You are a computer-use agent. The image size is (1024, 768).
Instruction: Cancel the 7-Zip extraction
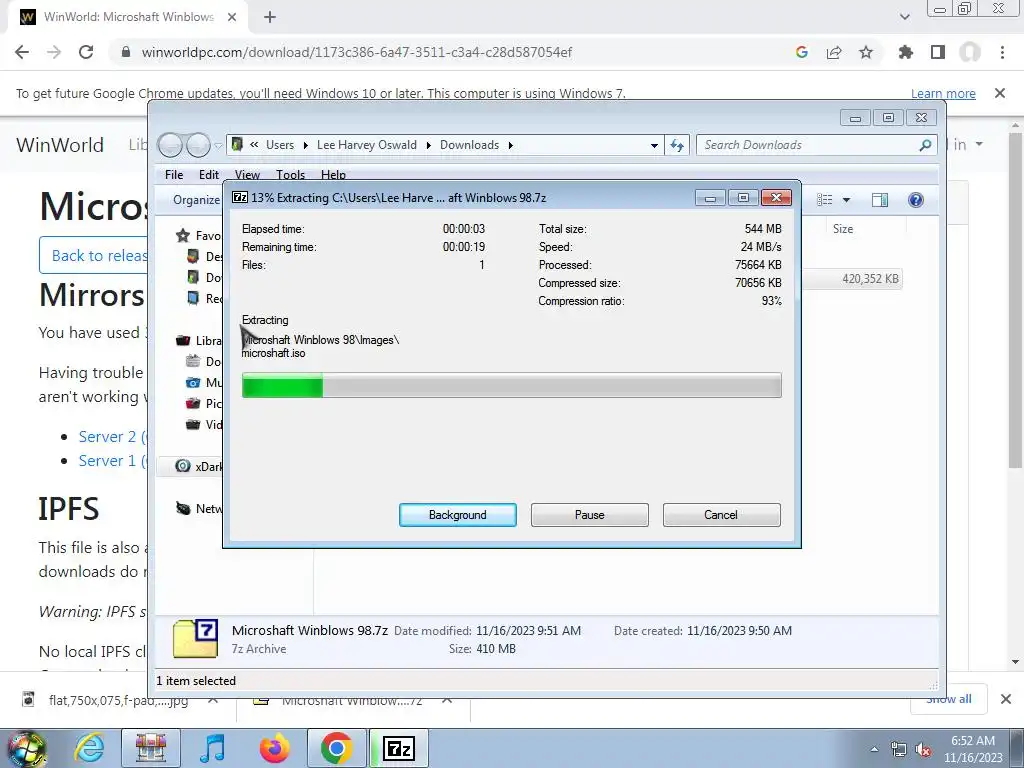click(x=722, y=515)
